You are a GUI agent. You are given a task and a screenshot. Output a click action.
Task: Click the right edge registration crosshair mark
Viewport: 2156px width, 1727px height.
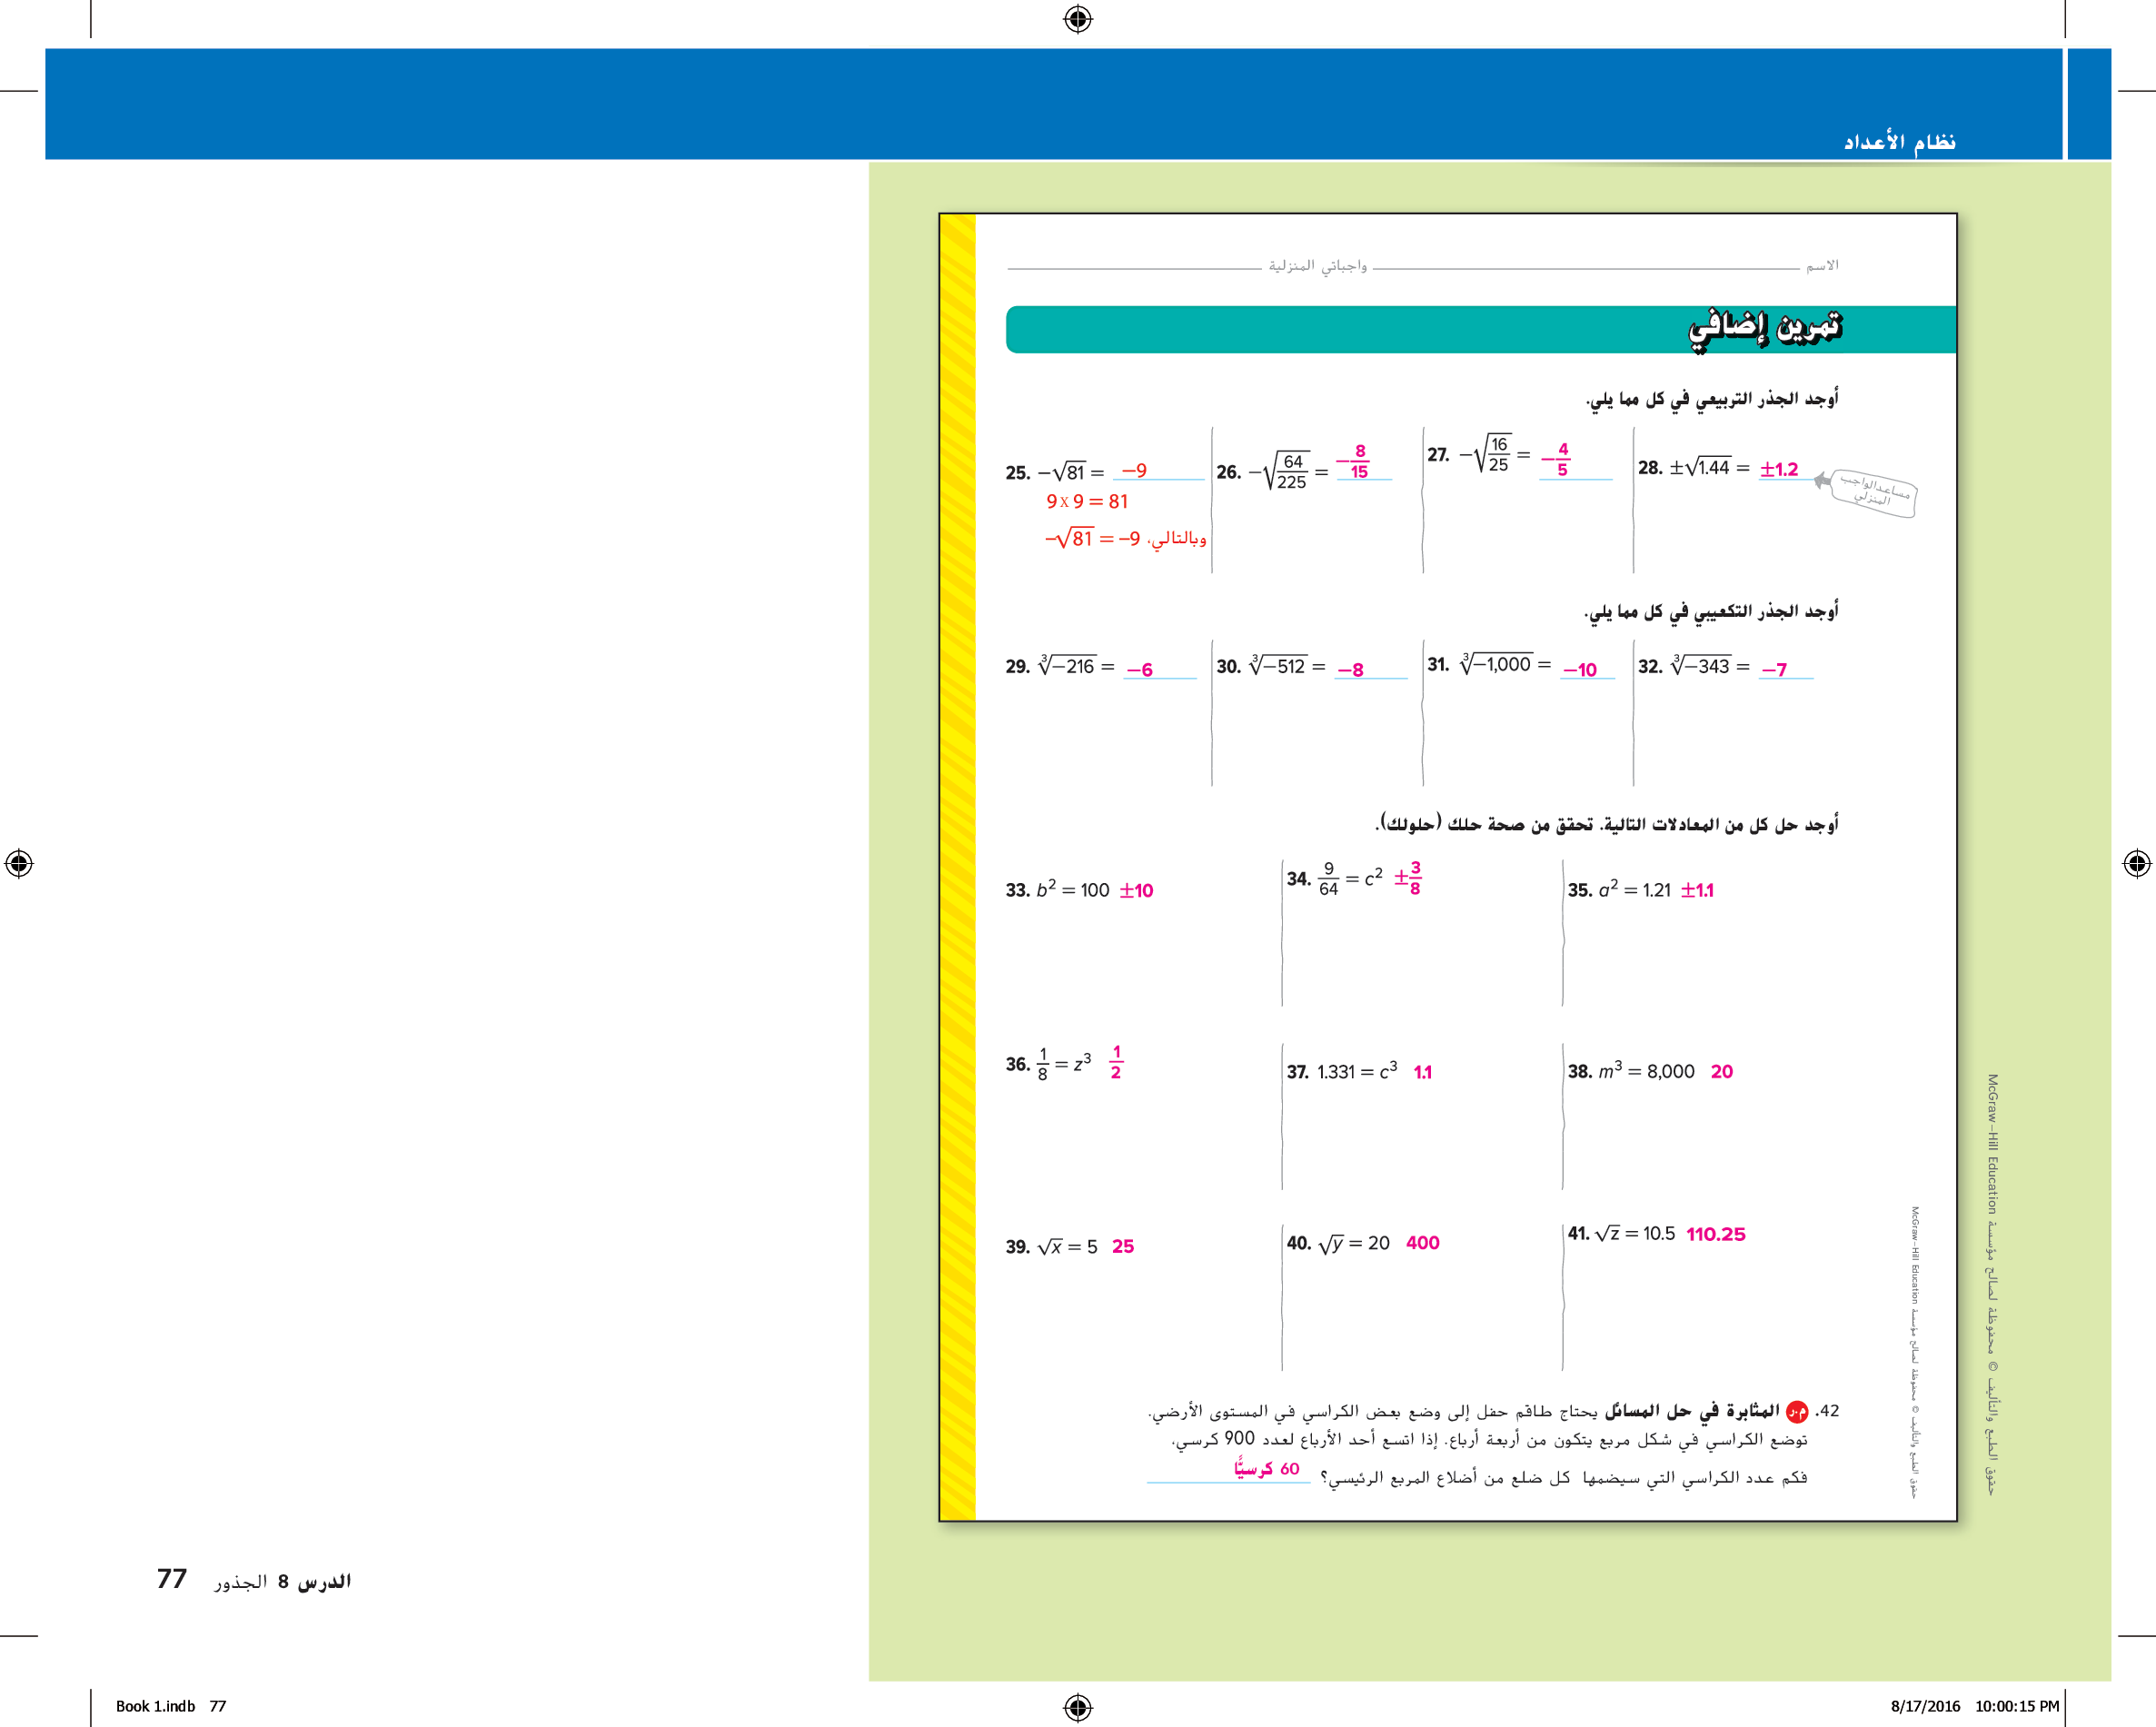click(2136, 863)
